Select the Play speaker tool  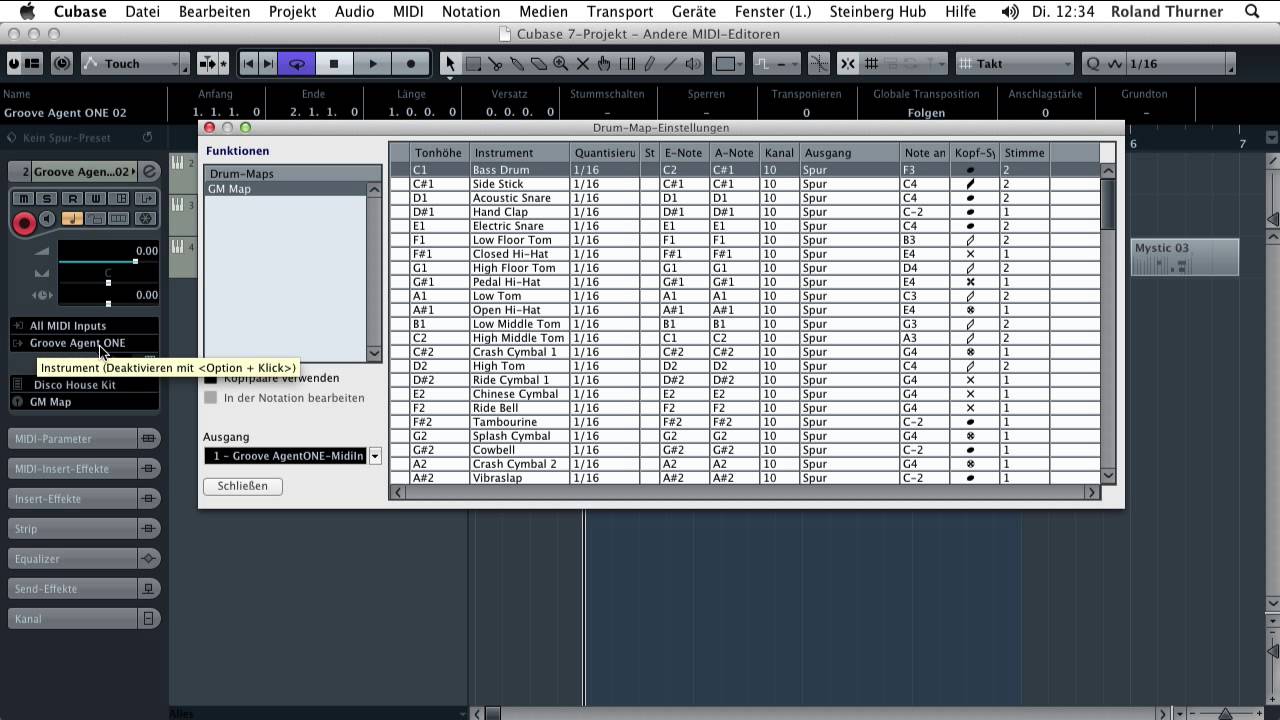[x=693, y=64]
